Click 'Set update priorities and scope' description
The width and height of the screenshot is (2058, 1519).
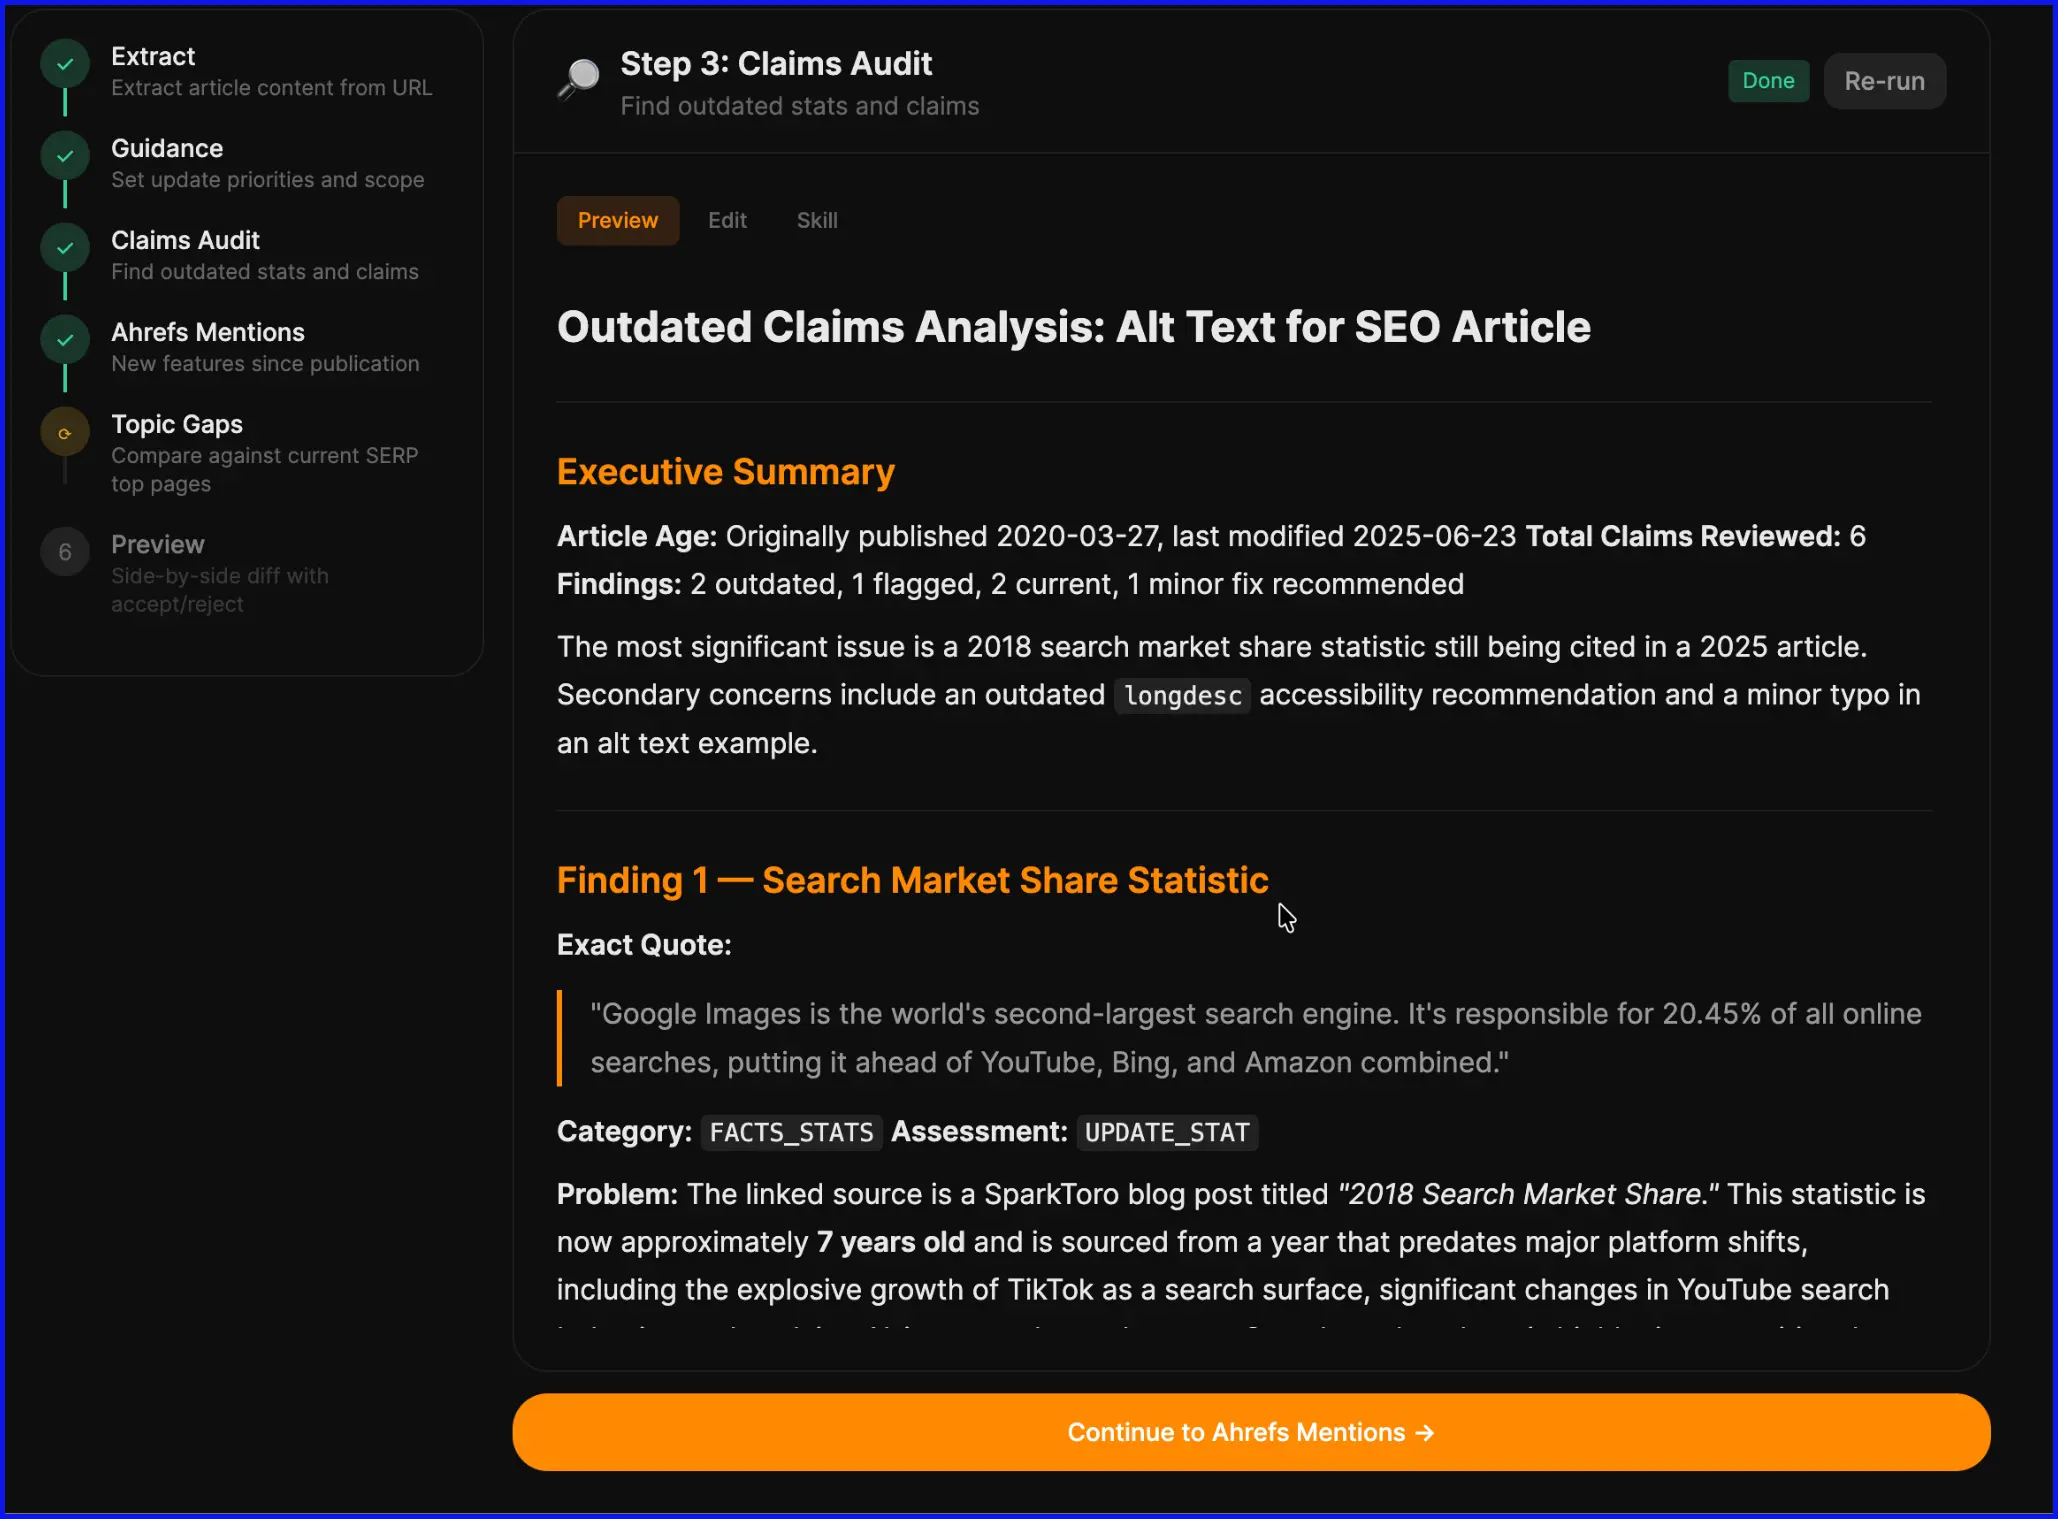click(268, 180)
